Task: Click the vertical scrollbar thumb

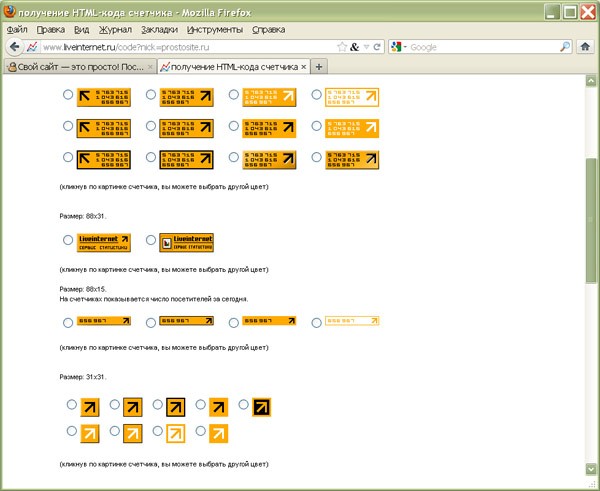Action: click(x=591, y=221)
